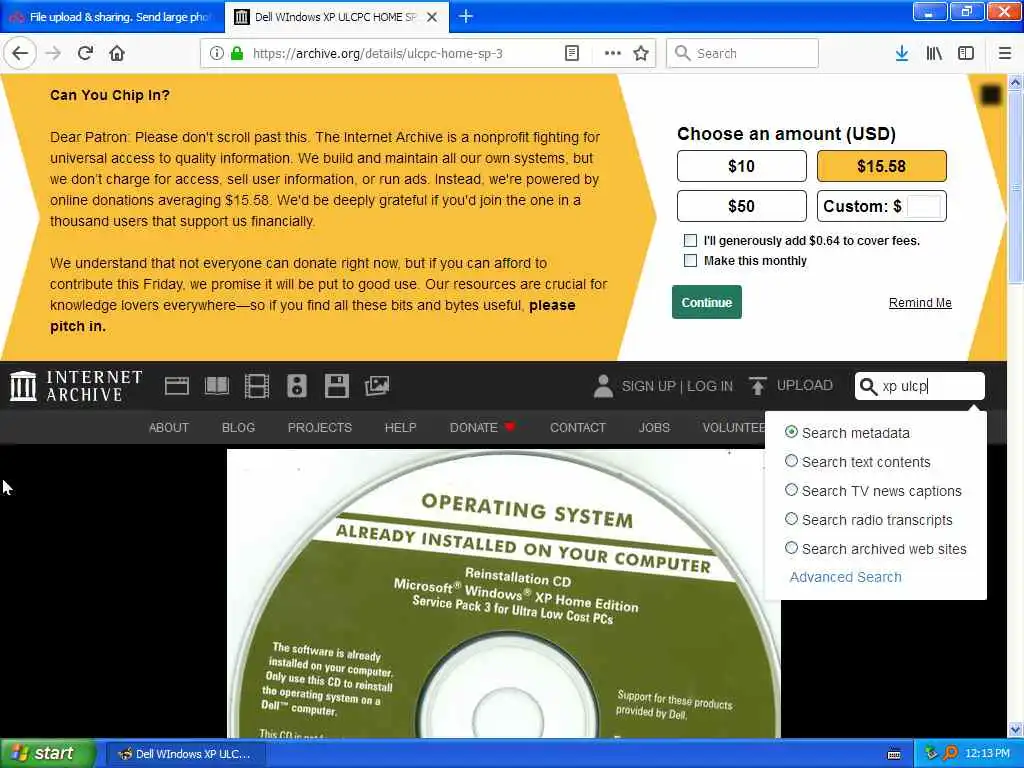Click the page scrollbar down arrow
The height and width of the screenshot is (768, 1024).
click(x=1015, y=729)
